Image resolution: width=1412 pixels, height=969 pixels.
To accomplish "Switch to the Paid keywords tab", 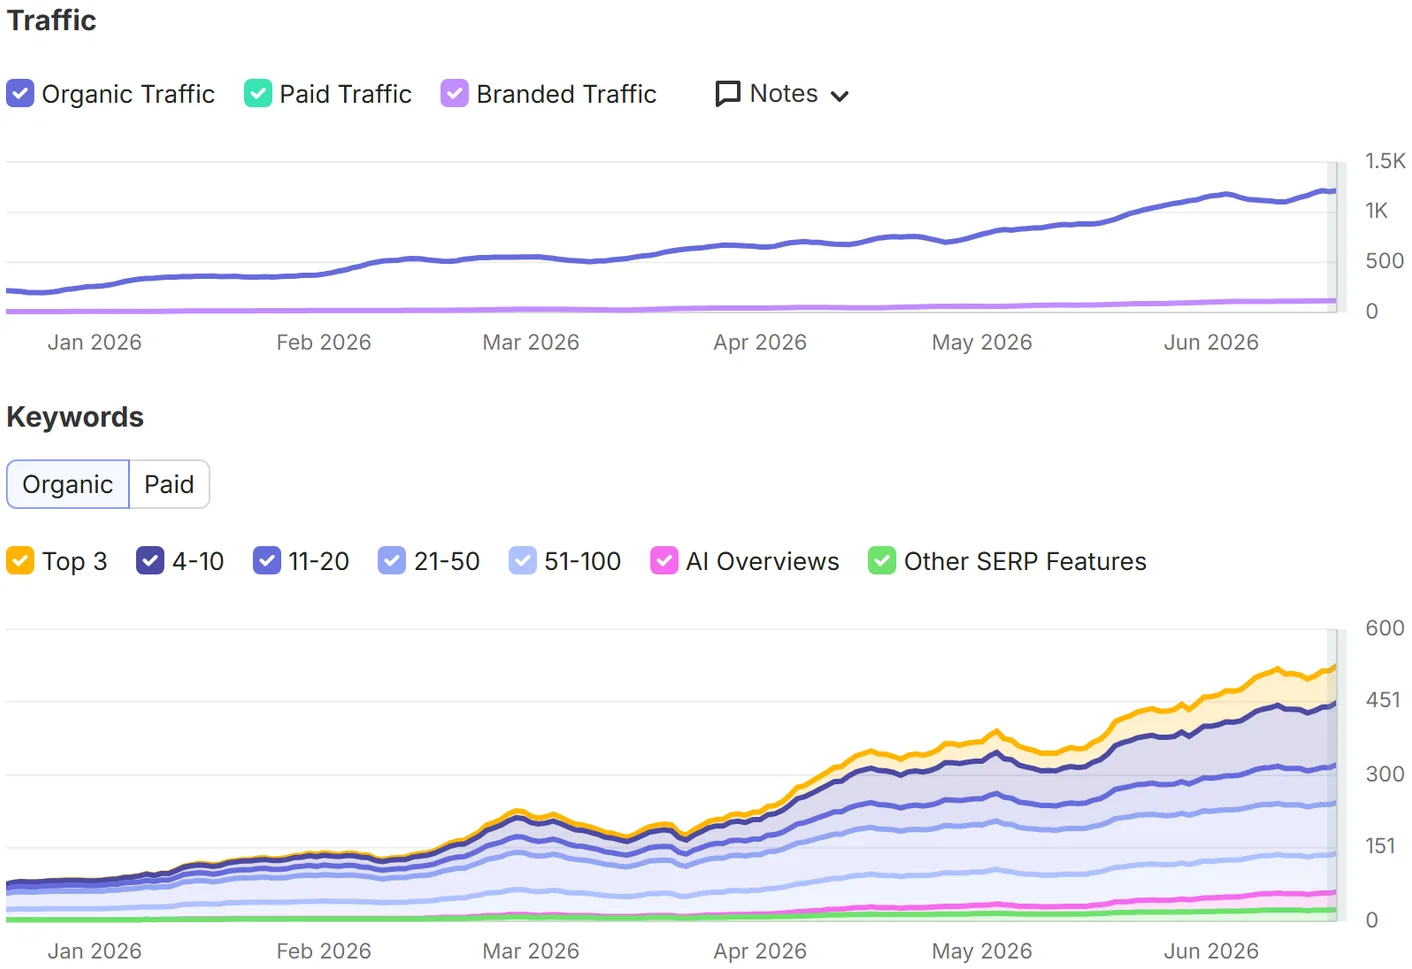I will 169,484.
